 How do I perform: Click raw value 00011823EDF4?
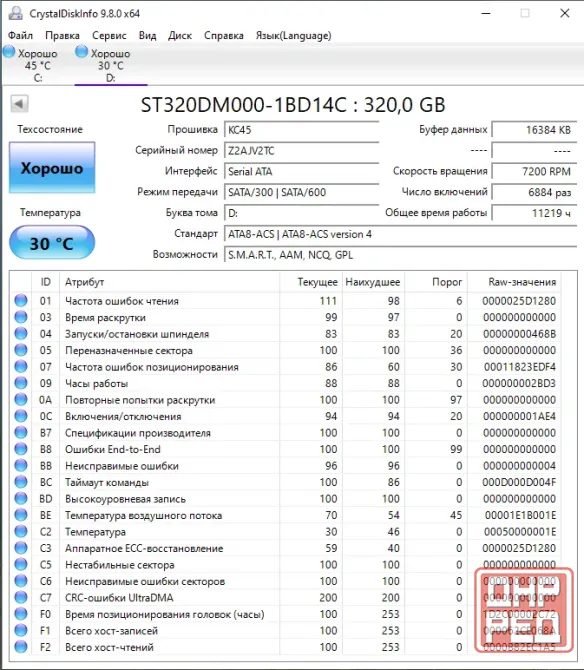(519, 367)
